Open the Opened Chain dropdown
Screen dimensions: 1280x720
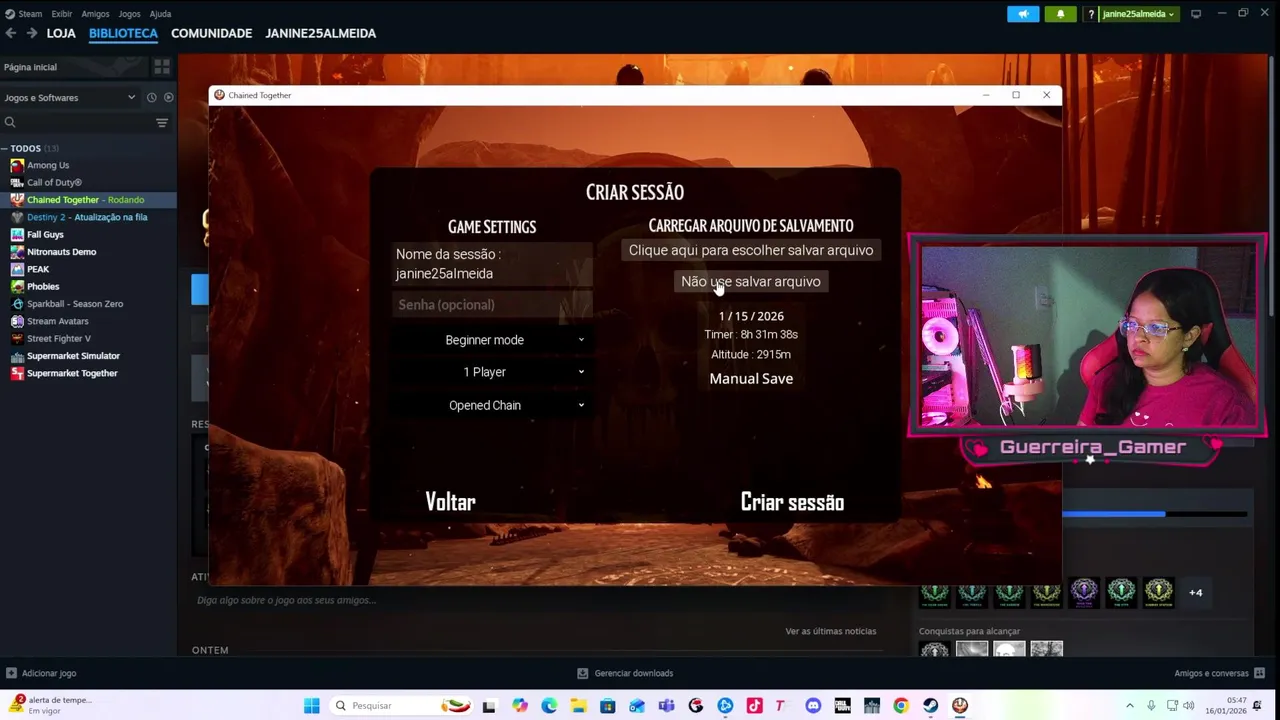click(x=491, y=405)
